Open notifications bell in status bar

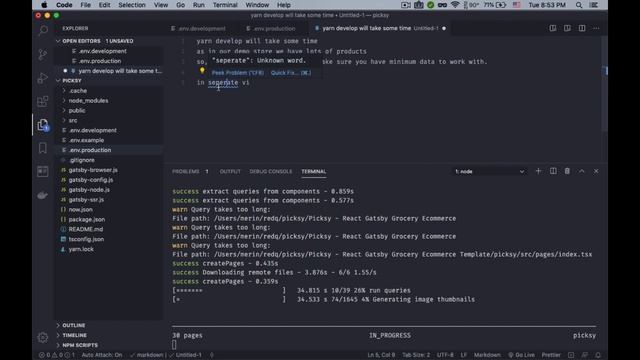click(x=598, y=355)
